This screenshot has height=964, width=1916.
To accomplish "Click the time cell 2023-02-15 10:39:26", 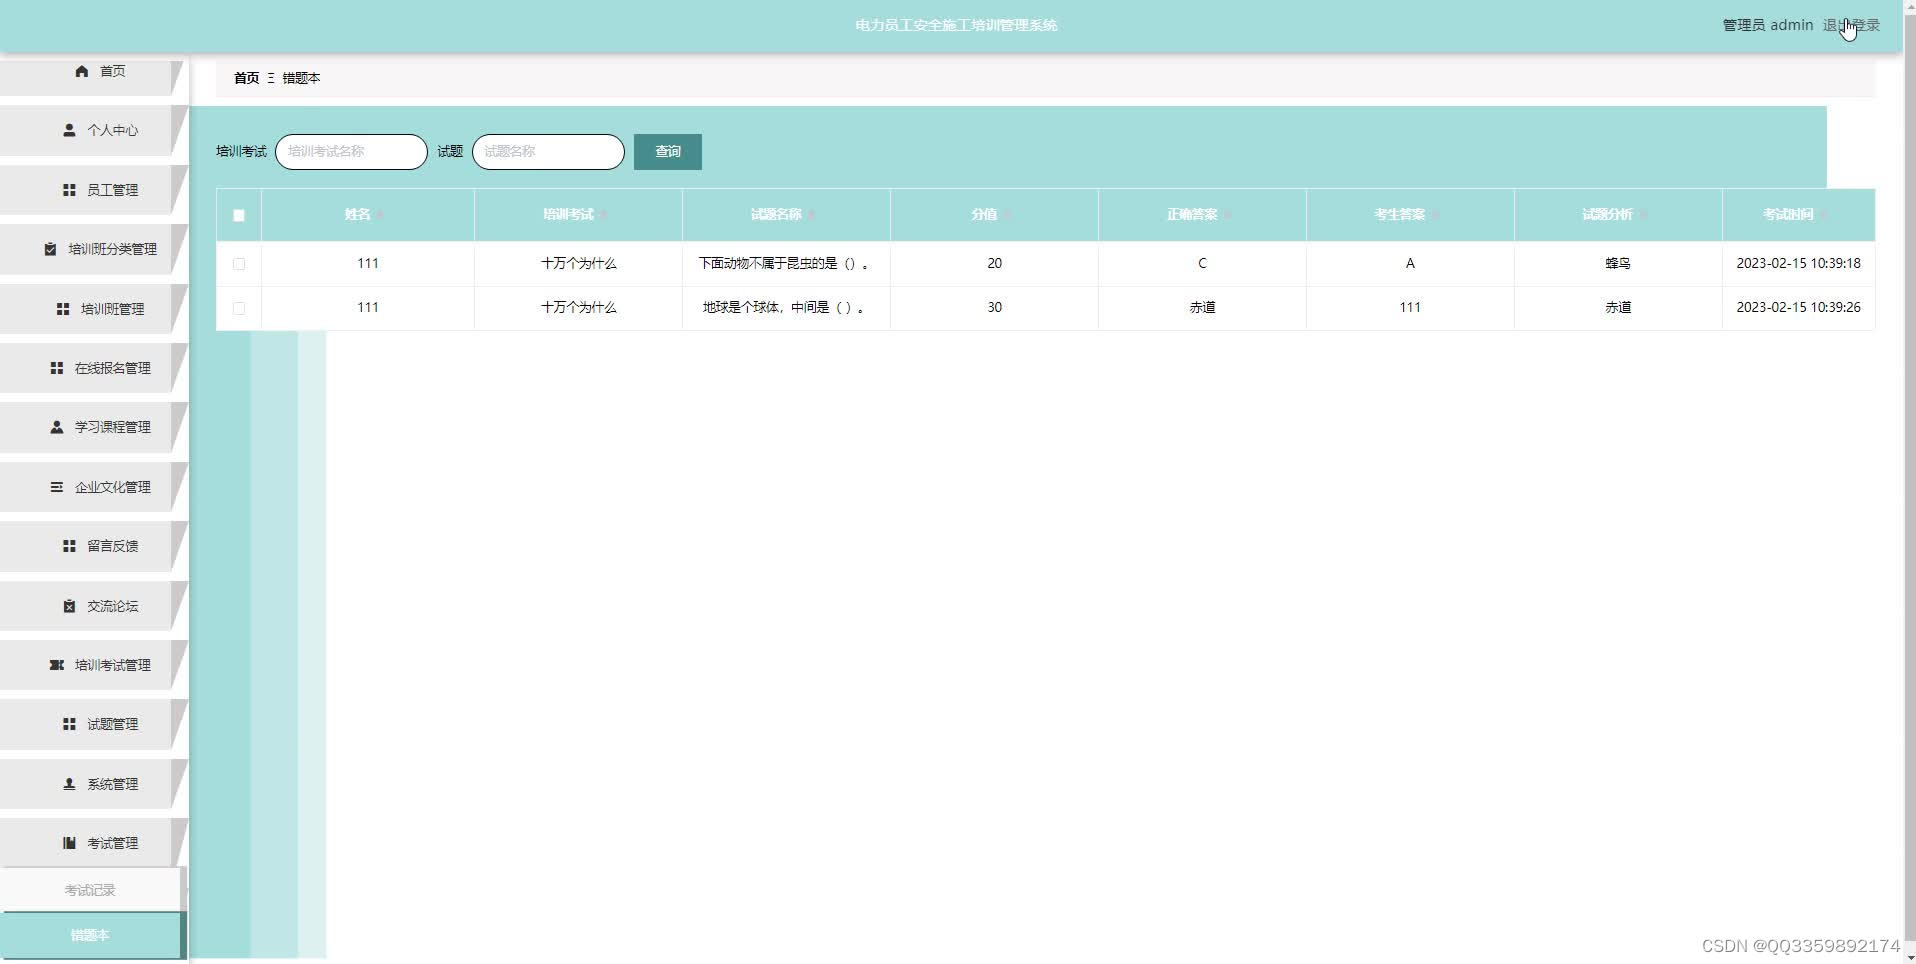I will point(1798,308).
